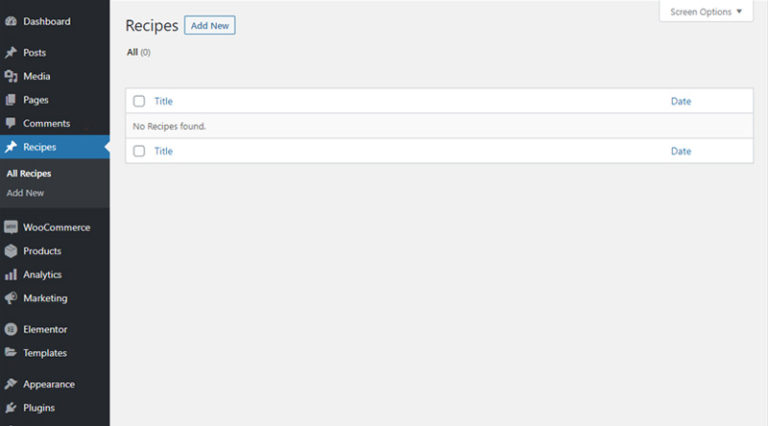768x426 pixels.
Task: Sort by the Date column header
Action: (x=680, y=101)
